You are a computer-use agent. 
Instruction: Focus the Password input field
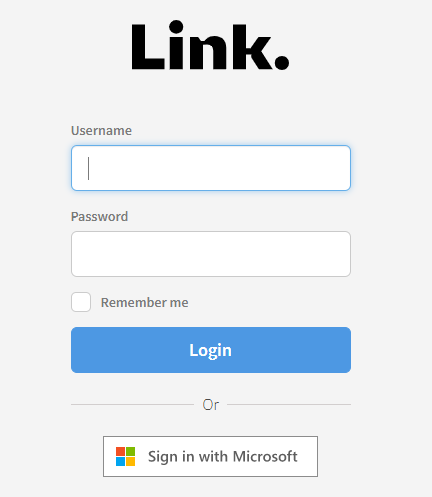point(211,254)
